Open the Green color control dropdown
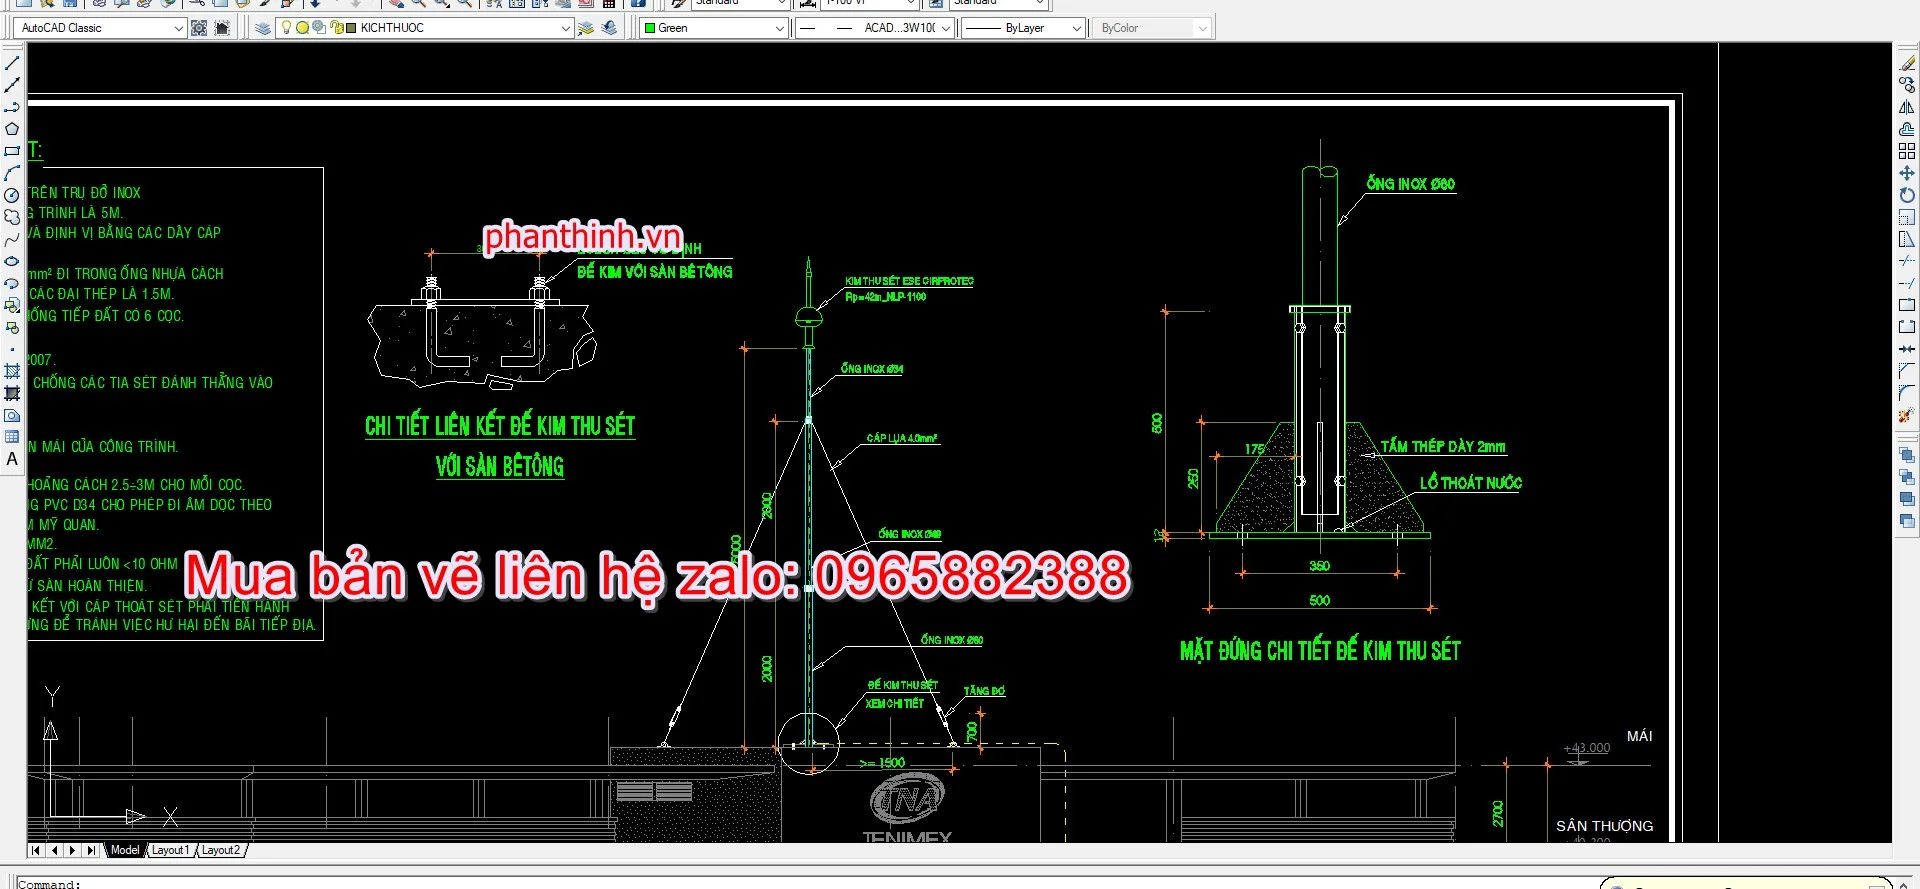Viewport: 1920px width, 889px height. coord(780,28)
